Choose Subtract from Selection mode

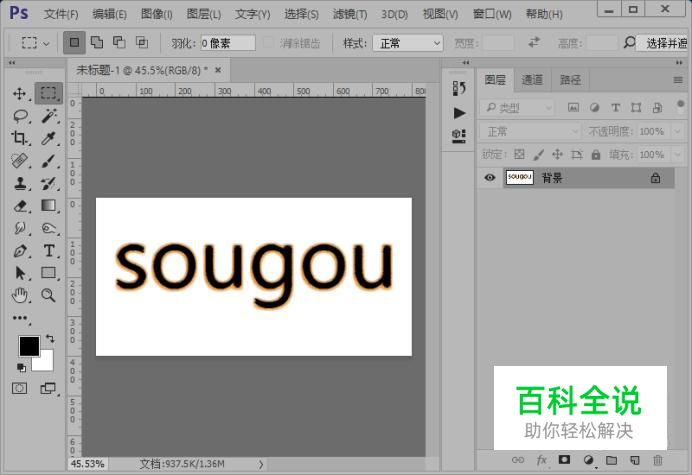pos(119,43)
